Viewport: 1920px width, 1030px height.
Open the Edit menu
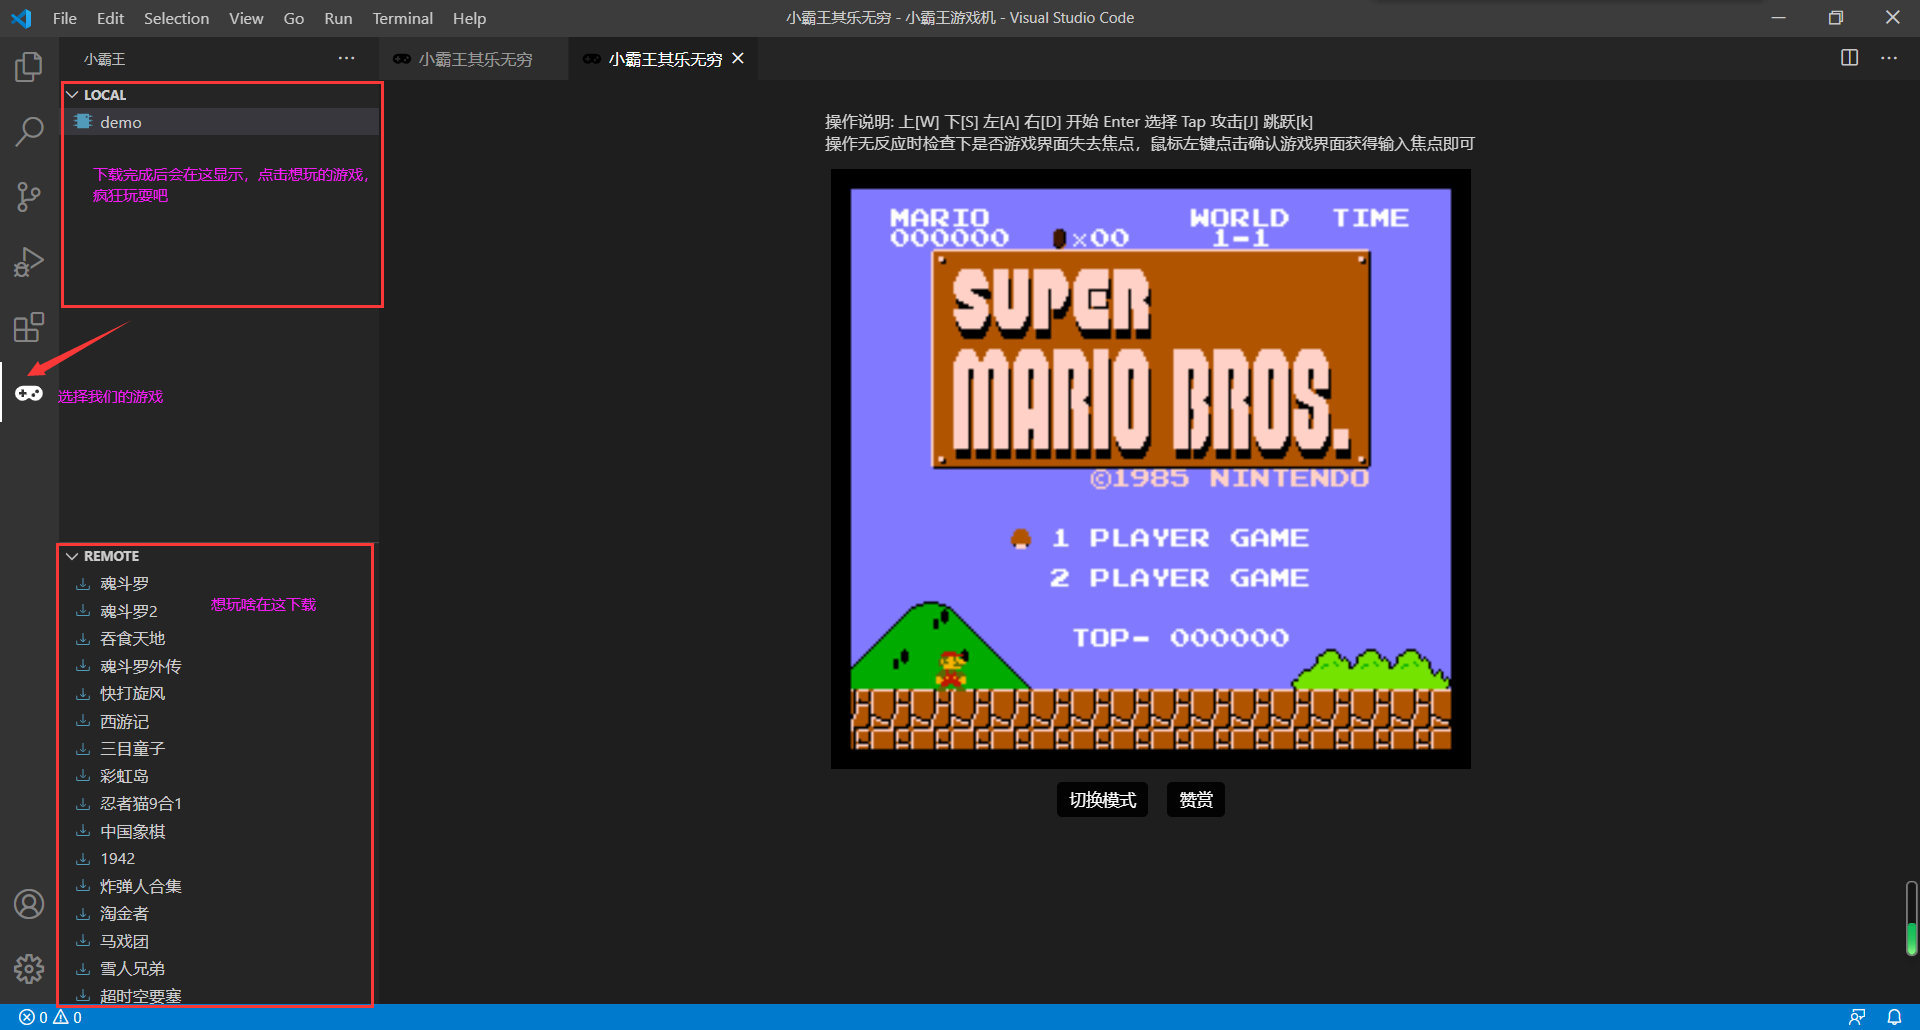click(x=110, y=18)
